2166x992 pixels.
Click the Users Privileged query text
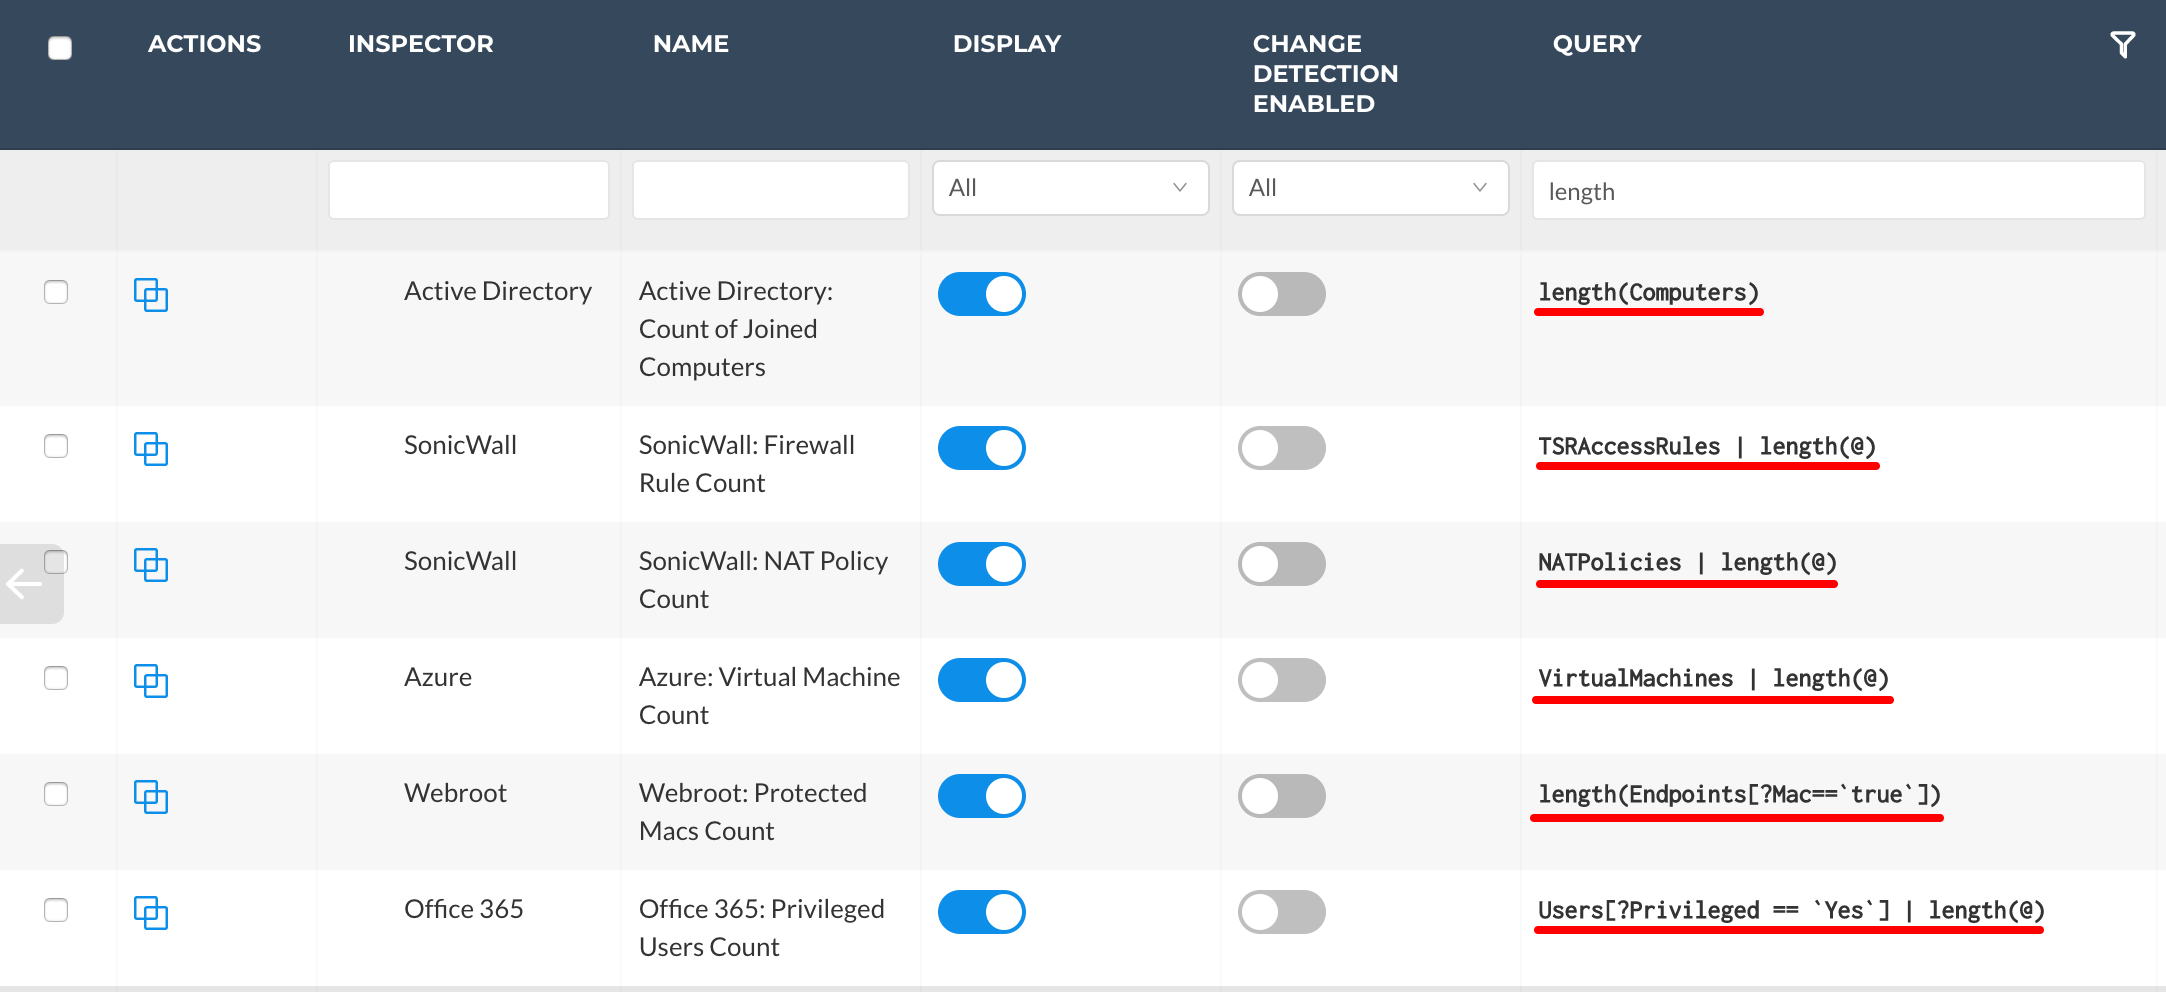pos(1792,911)
